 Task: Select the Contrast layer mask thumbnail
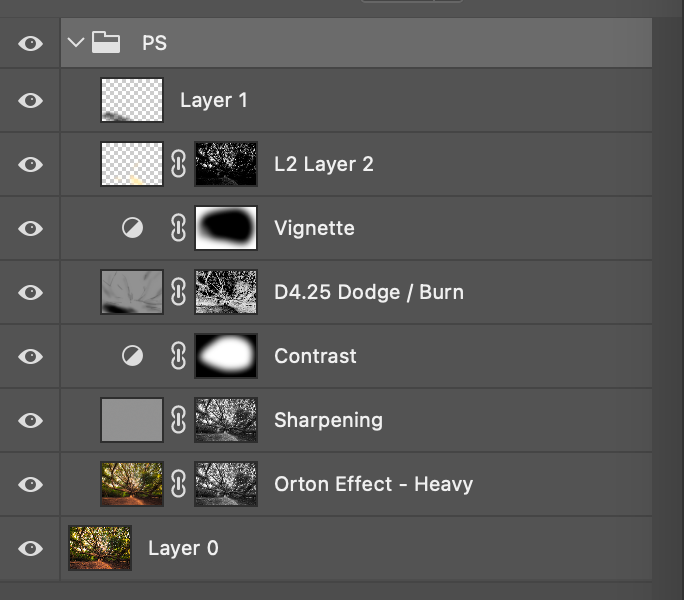[226, 356]
